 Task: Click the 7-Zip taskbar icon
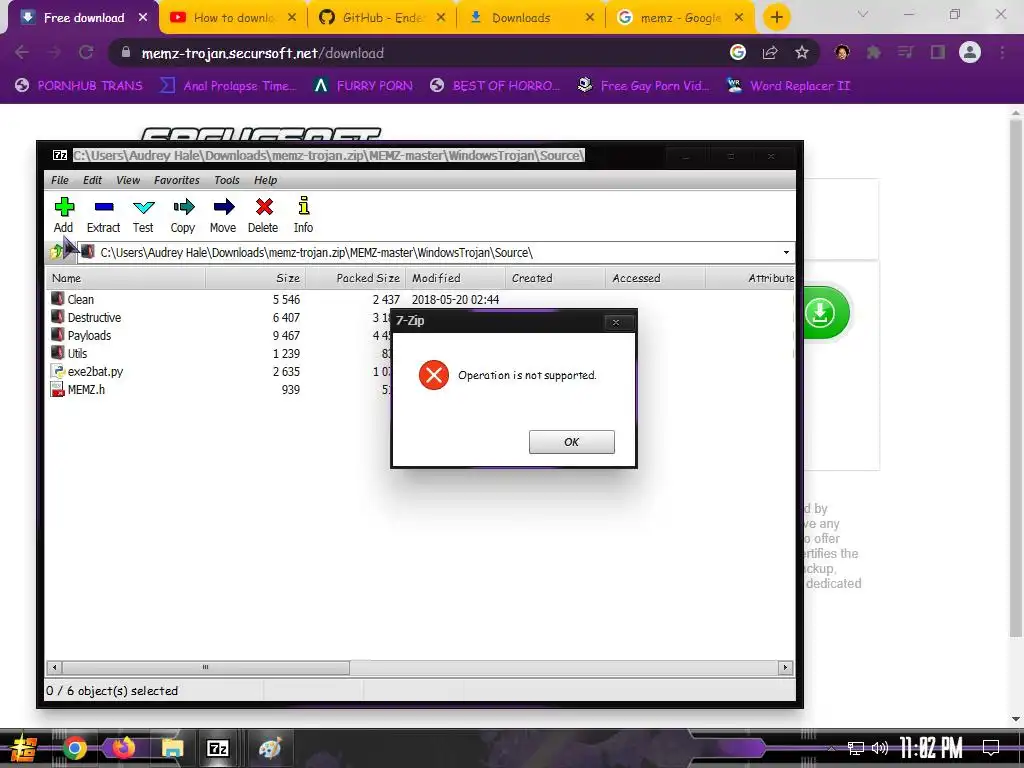point(218,748)
